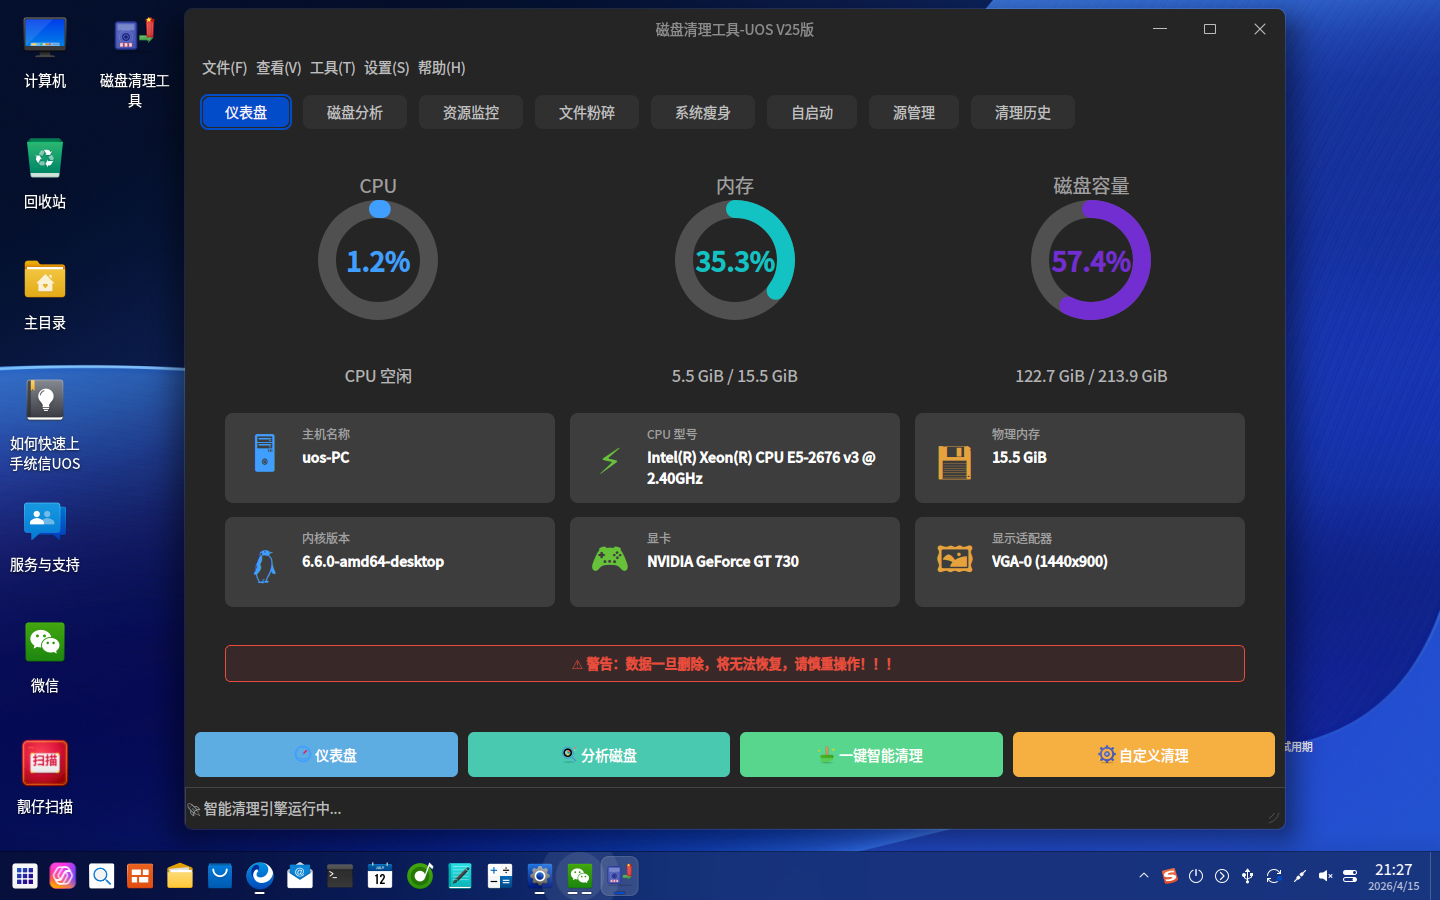Click the red data deletion warning banner
This screenshot has height=900, width=1440.
pos(735,664)
